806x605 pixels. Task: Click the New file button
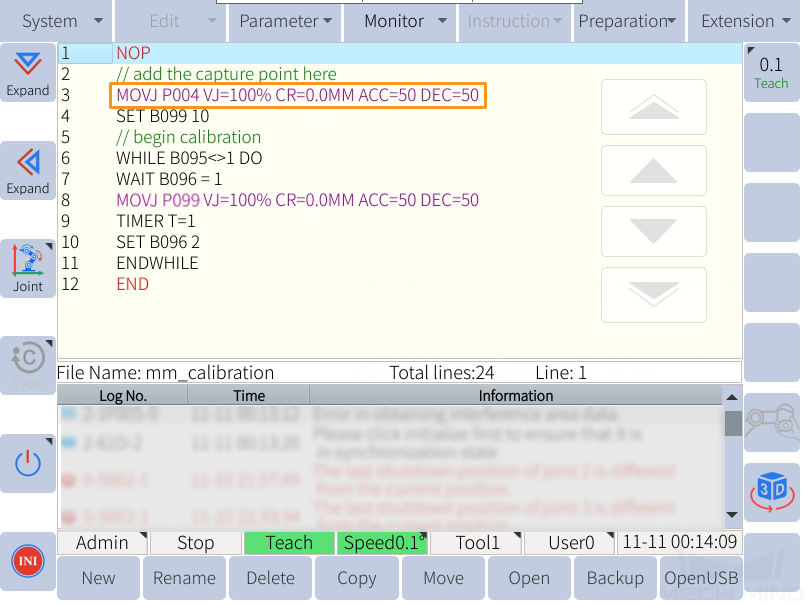pyautogui.click(x=98, y=578)
